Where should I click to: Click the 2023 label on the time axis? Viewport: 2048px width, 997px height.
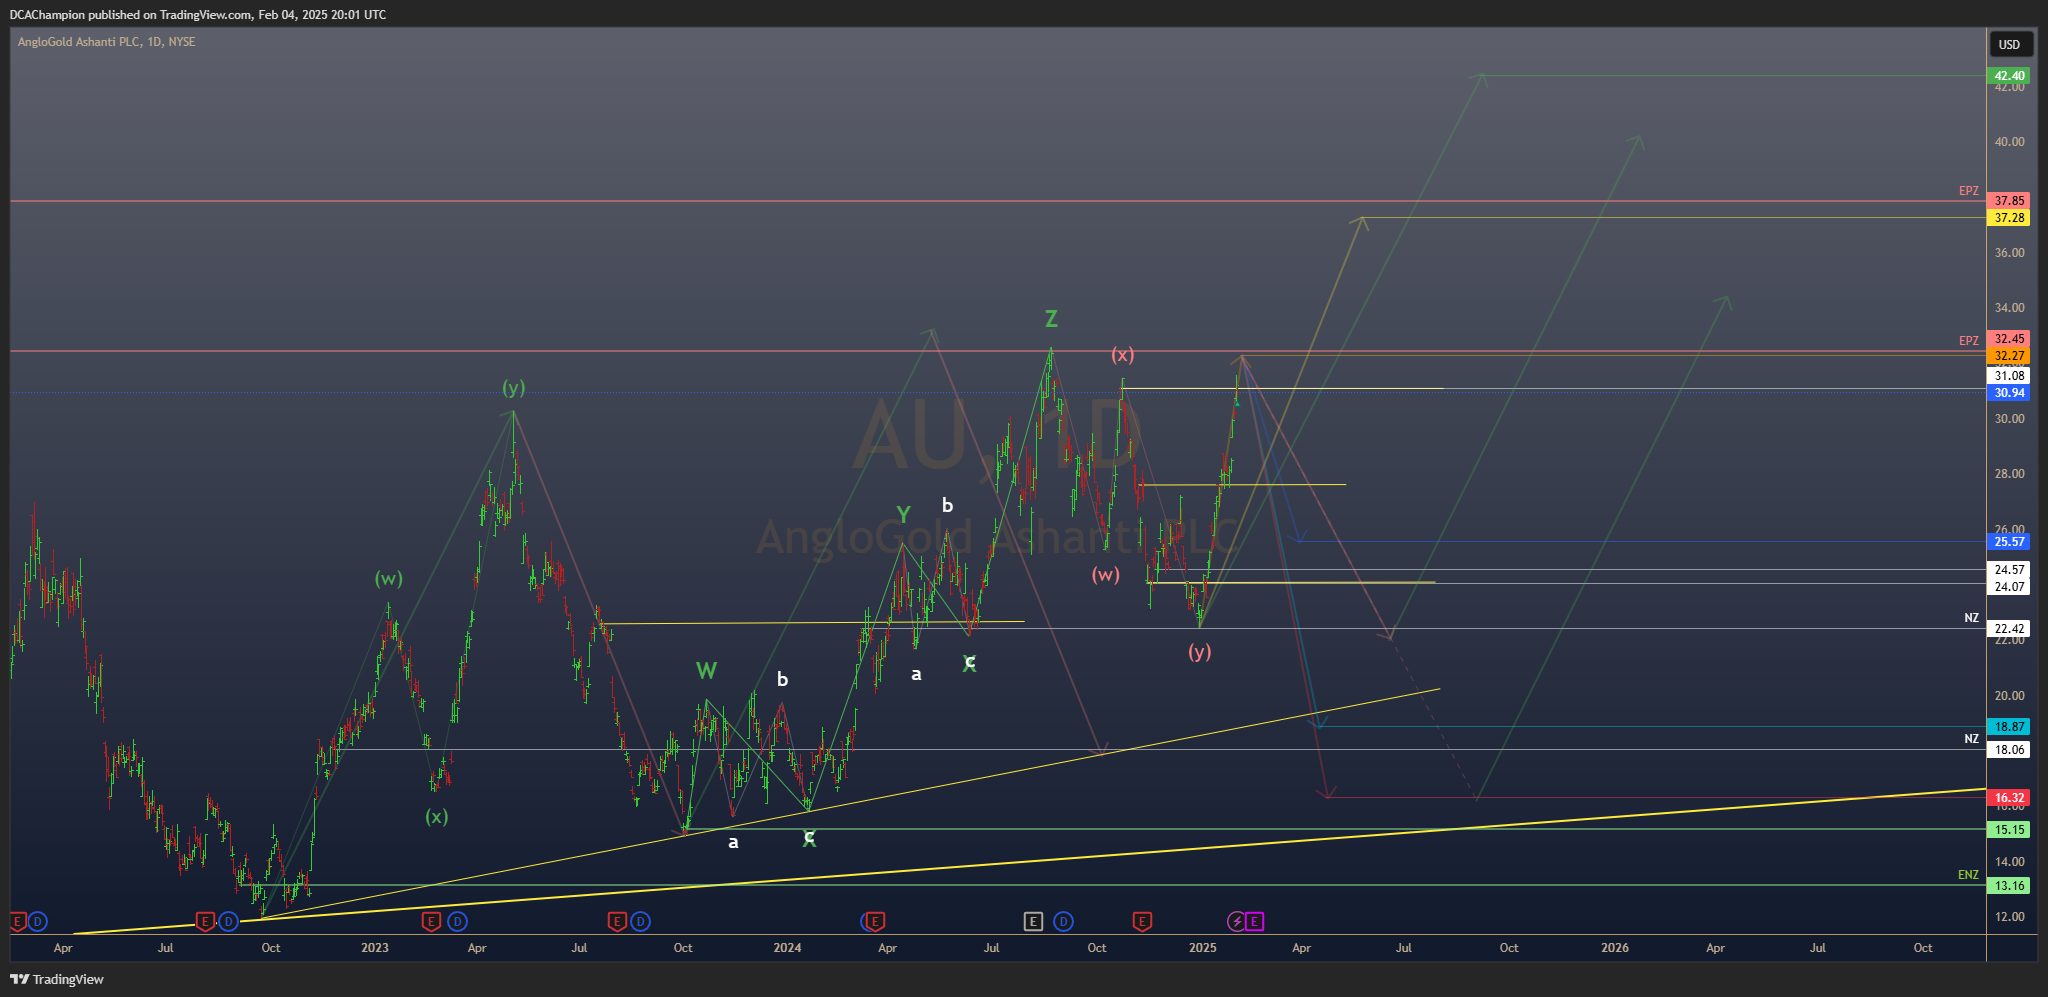(375, 948)
